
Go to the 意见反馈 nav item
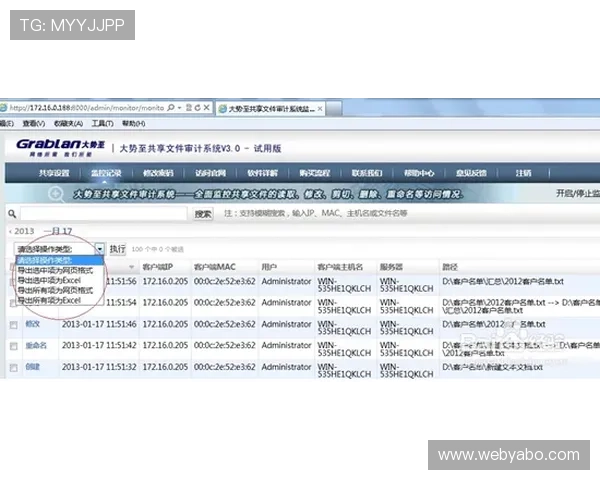coord(471,173)
